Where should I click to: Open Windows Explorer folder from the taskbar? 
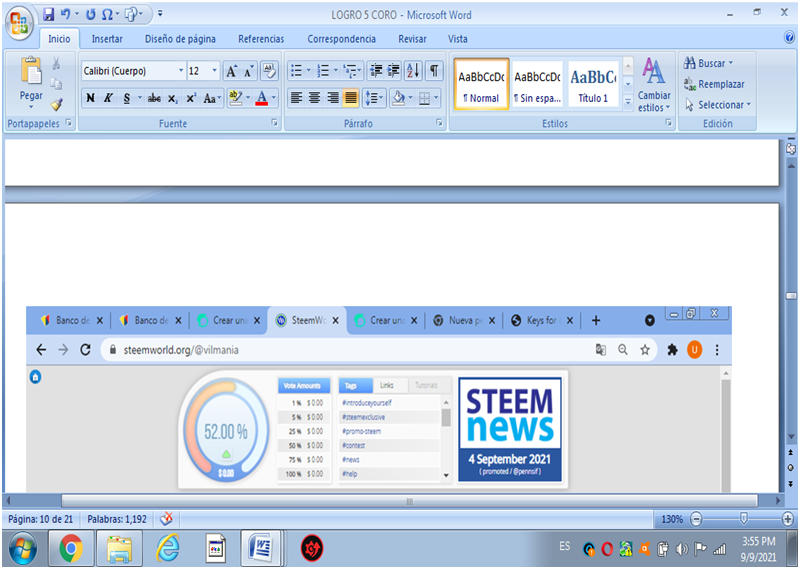[x=119, y=549]
